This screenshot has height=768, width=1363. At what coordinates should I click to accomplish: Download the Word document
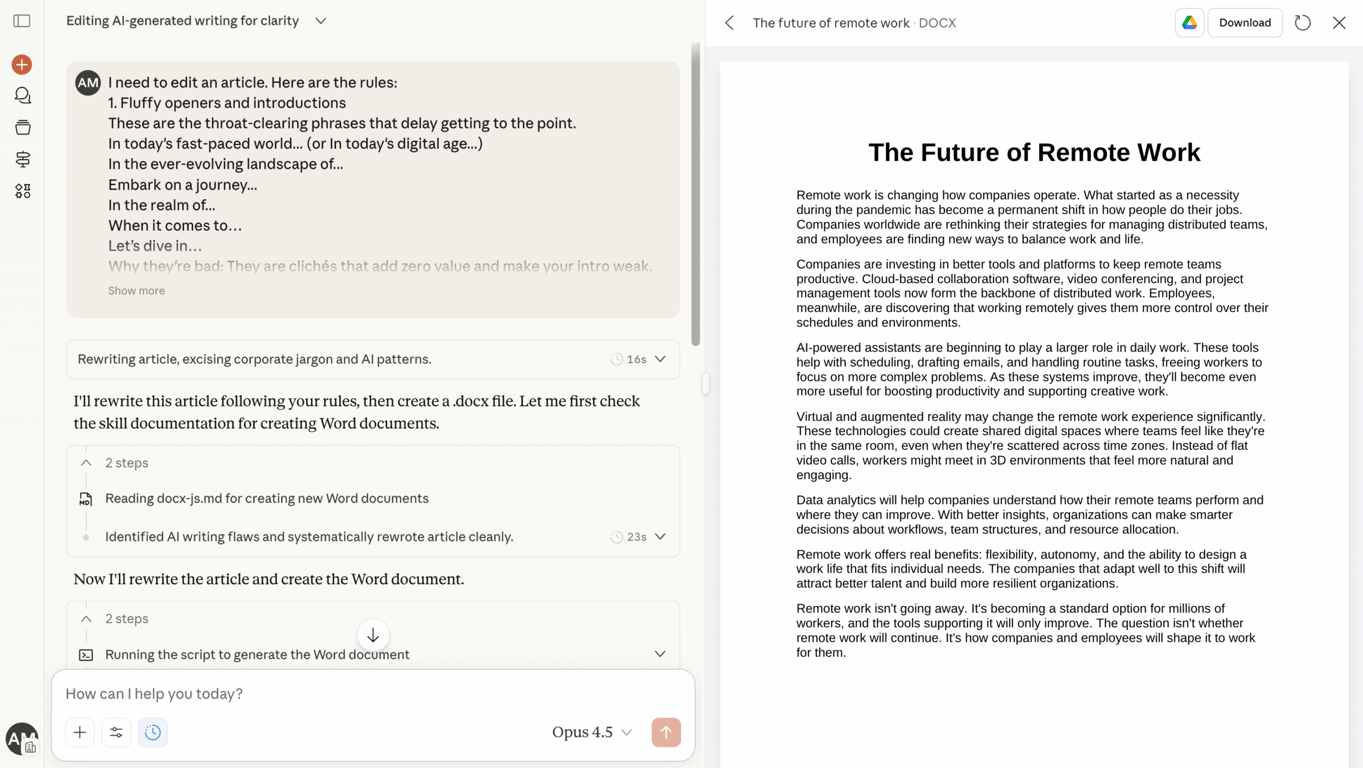pyautogui.click(x=1244, y=21)
